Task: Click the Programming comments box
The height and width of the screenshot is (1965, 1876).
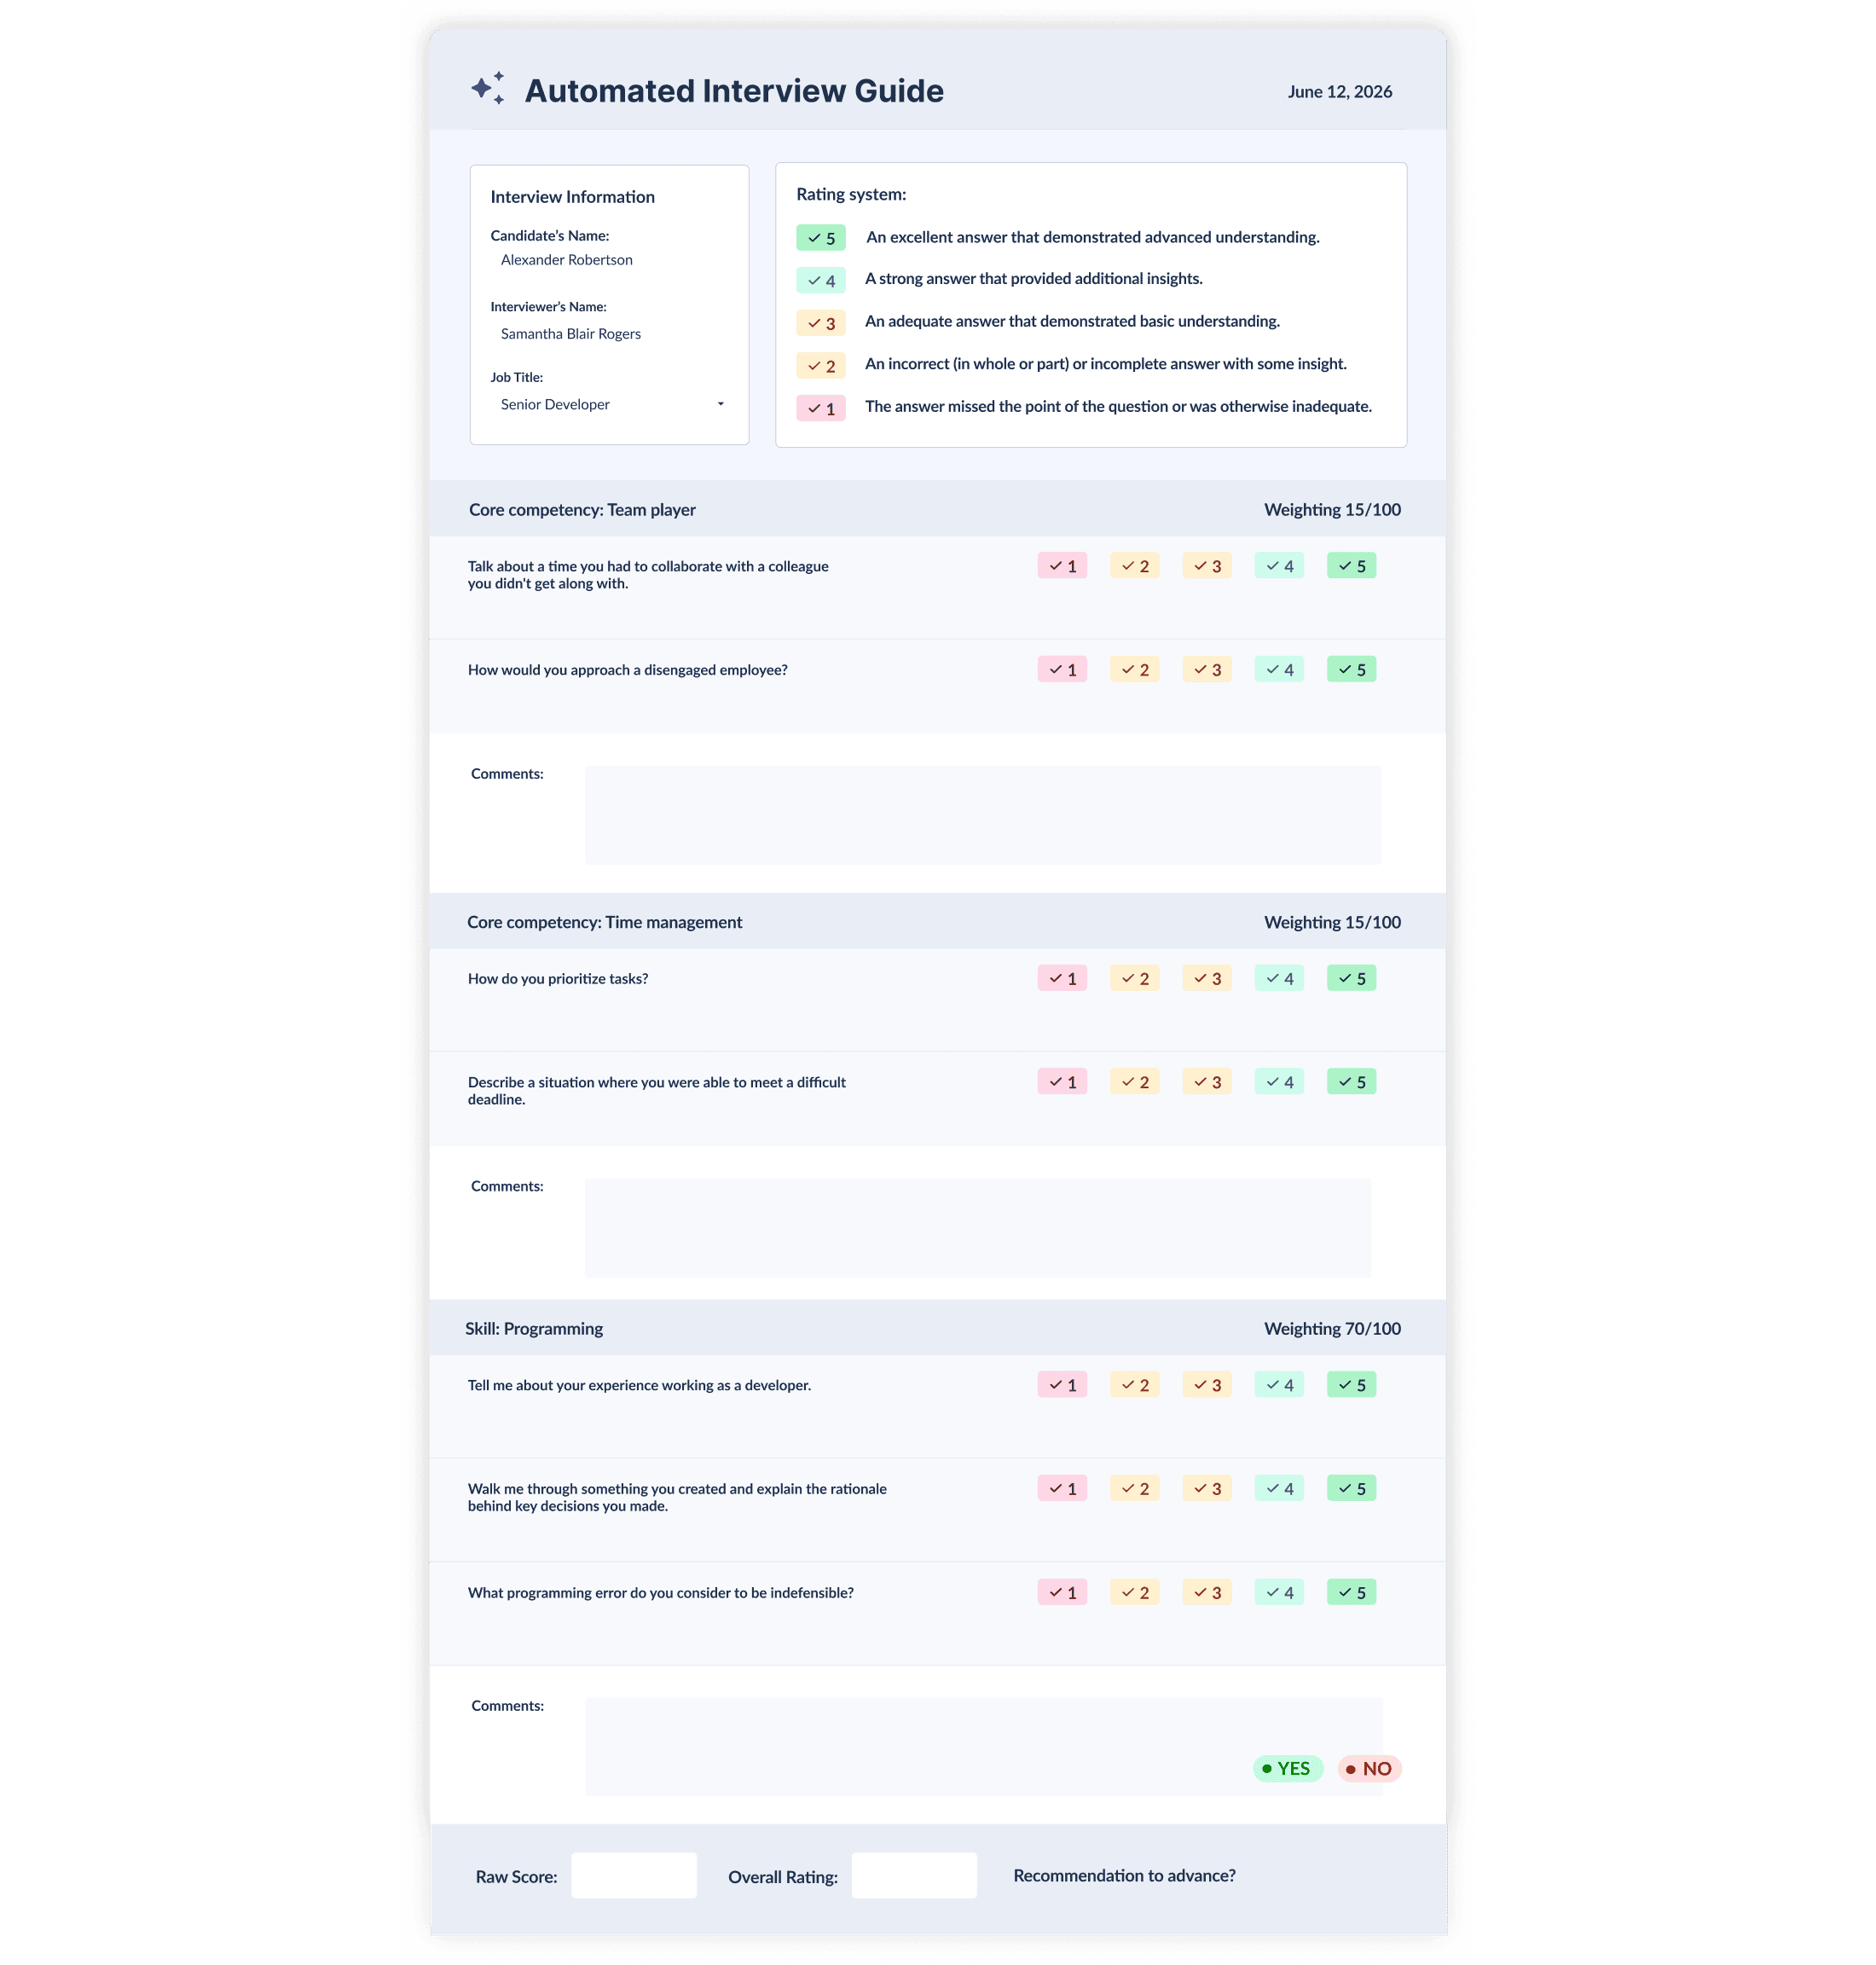Action: click(x=983, y=1747)
